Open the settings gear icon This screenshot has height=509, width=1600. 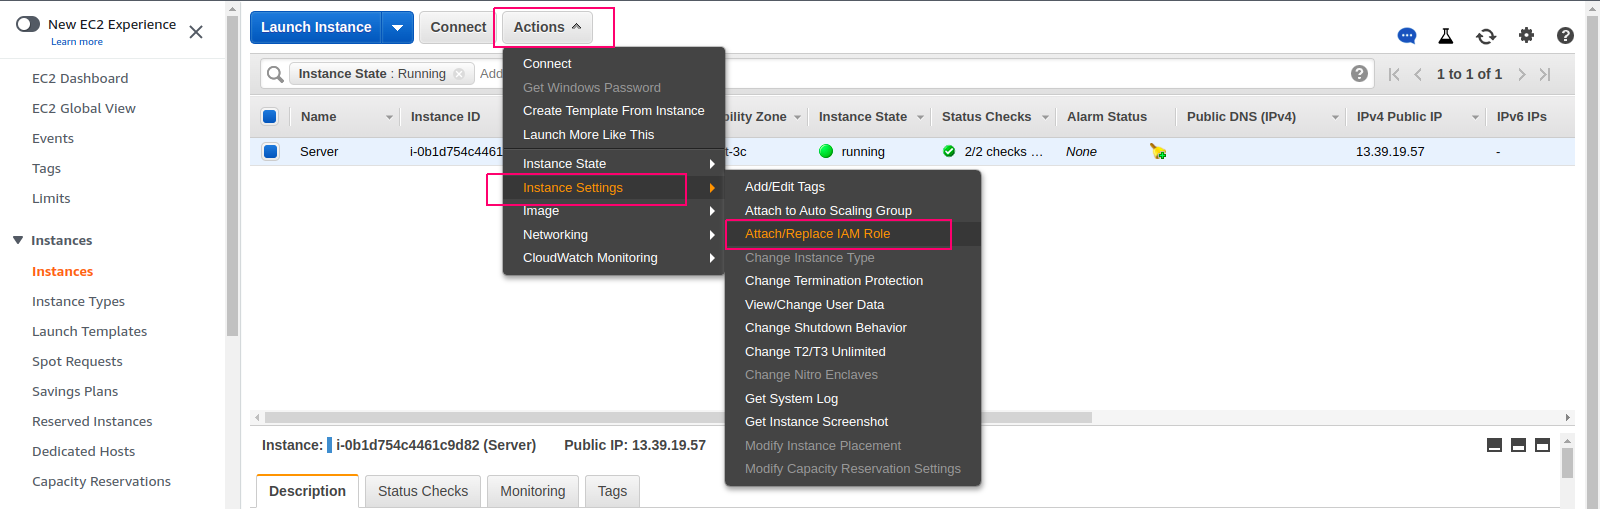[x=1526, y=35]
